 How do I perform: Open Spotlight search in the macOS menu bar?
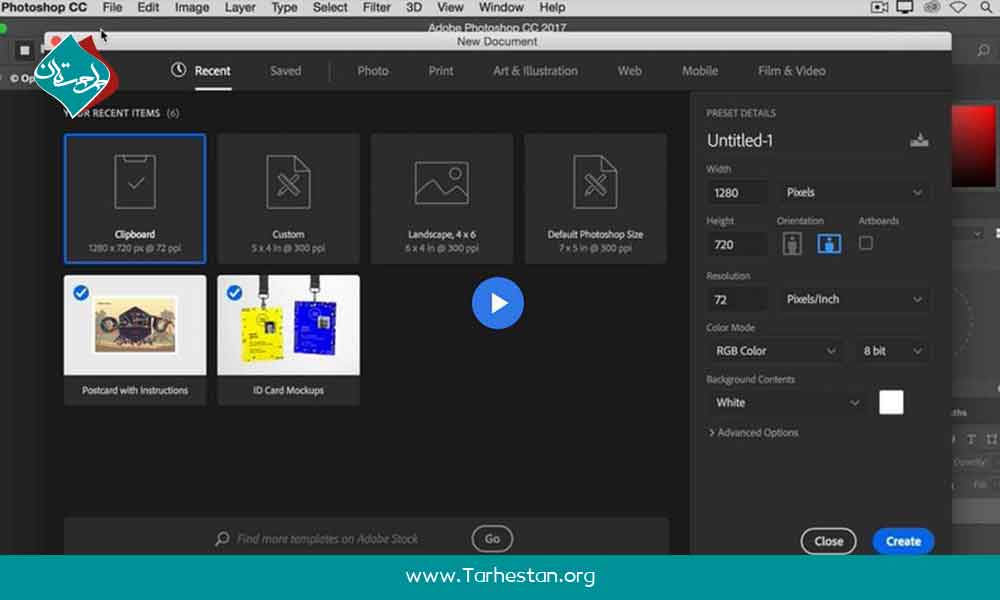(986, 8)
